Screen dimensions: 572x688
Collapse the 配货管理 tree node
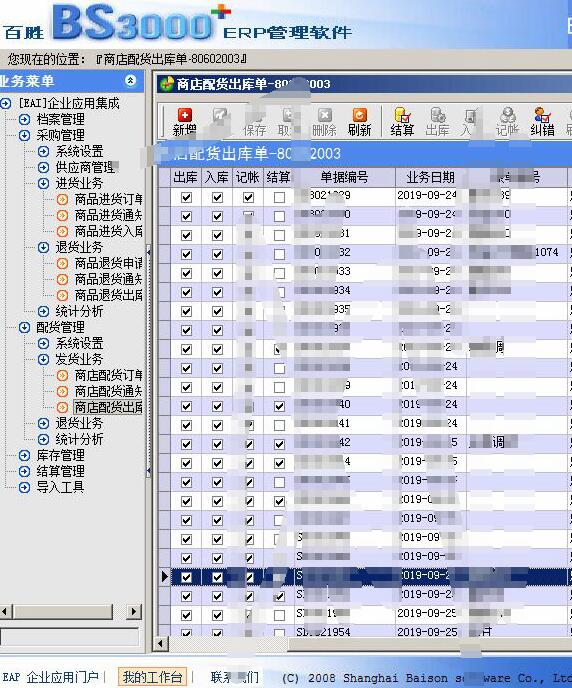click(24, 327)
